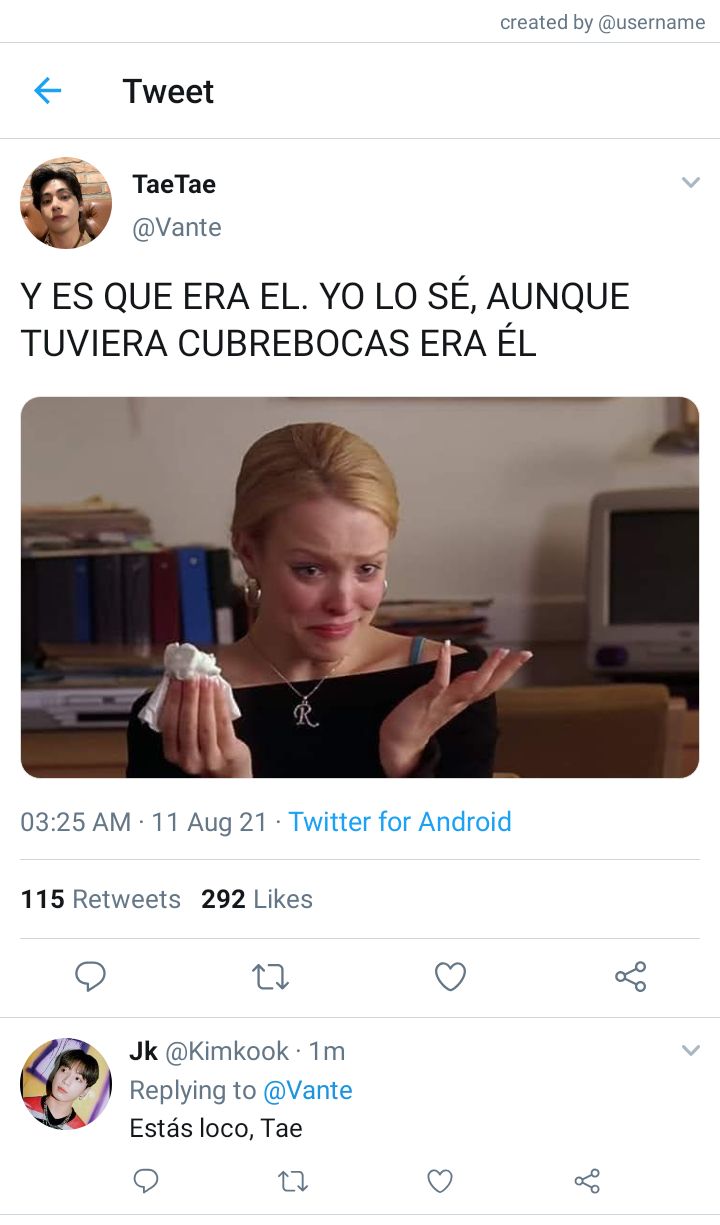Open the TaeTae display name

coord(174,184)
